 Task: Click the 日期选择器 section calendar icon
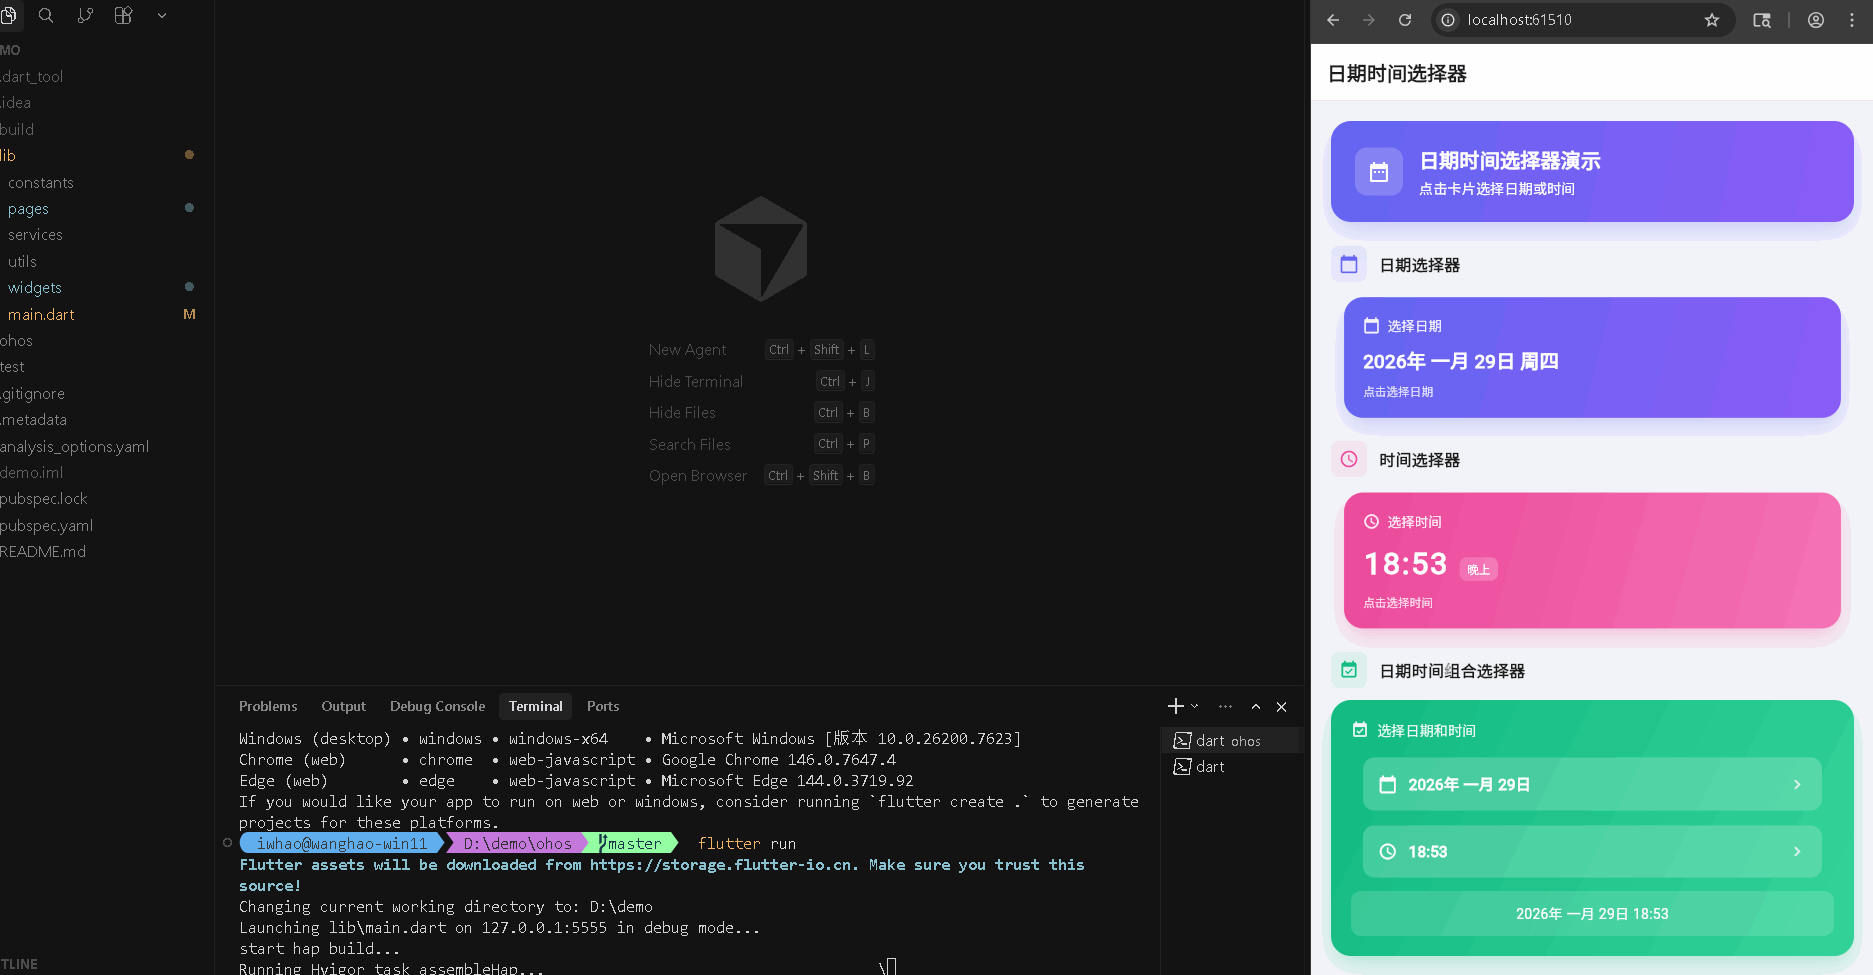[1349, 265]
